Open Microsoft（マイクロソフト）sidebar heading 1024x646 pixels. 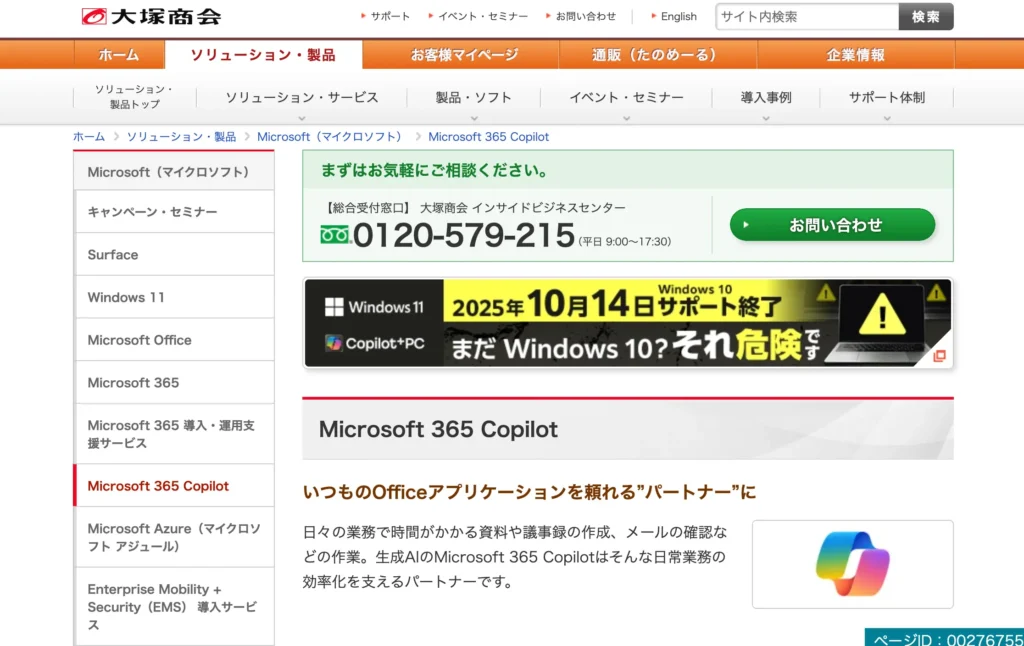(x=174, y=172)
